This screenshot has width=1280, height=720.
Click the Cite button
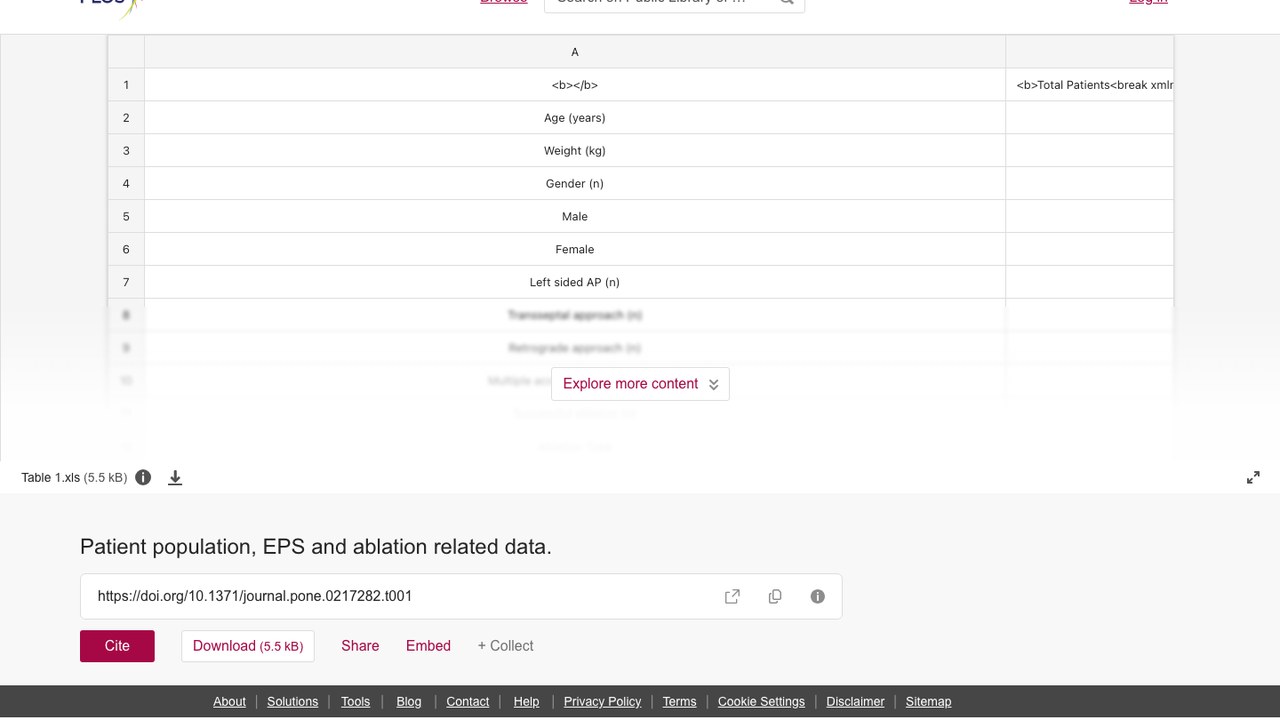click(117, 646)
